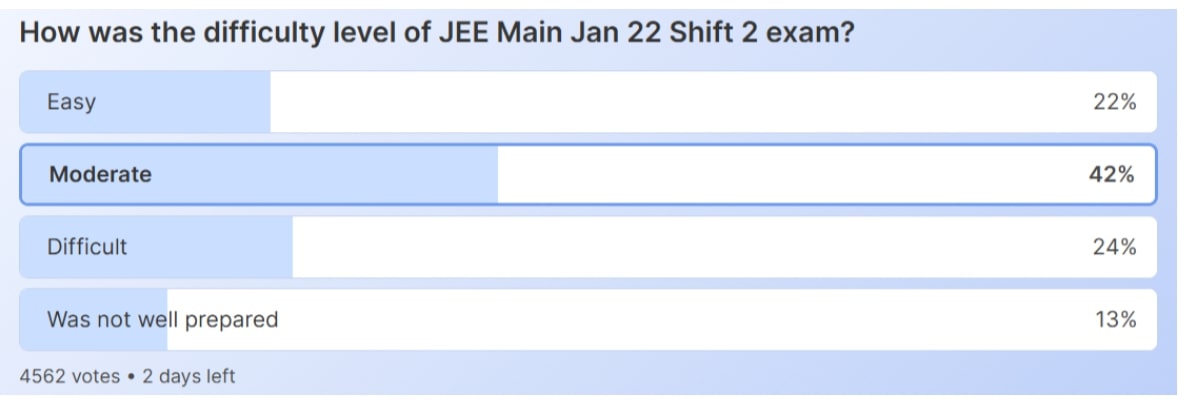
Task: Click the "4562 votes" count
Action: 64,377
